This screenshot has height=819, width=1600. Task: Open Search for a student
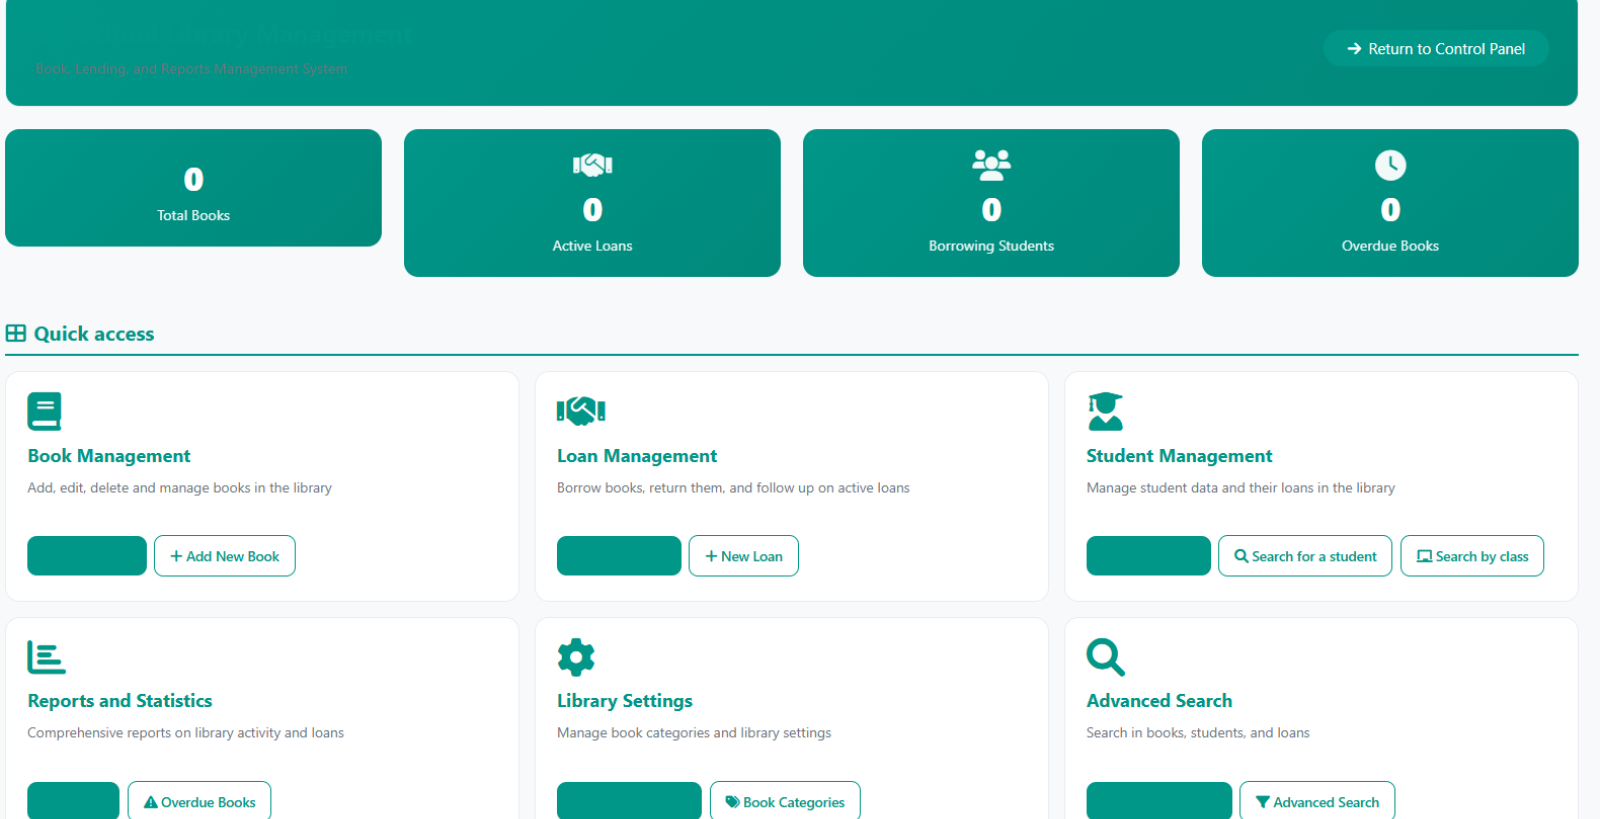coord(1305,556)
